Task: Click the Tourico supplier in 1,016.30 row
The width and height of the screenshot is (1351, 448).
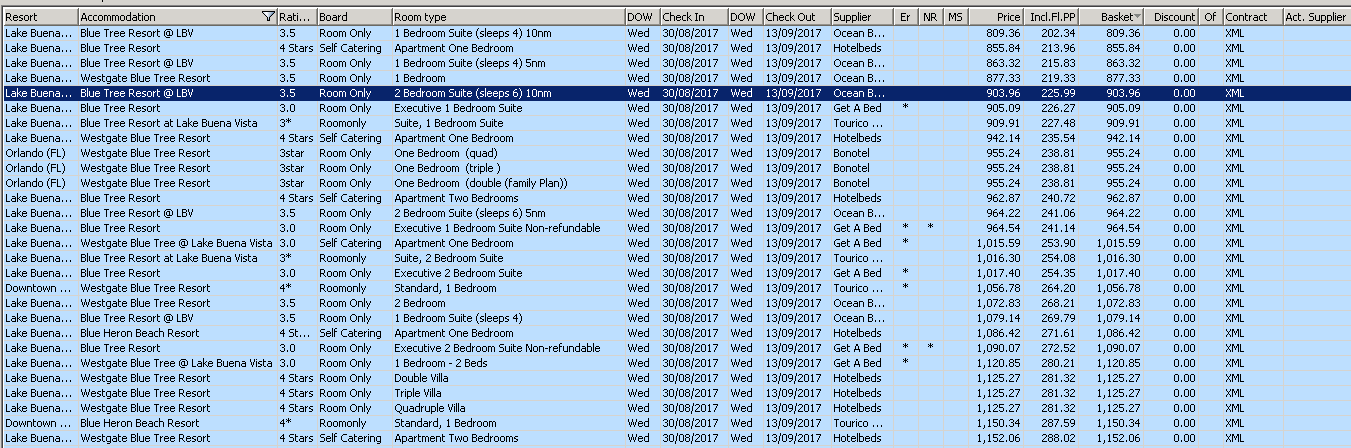Action: coord(862,258)
